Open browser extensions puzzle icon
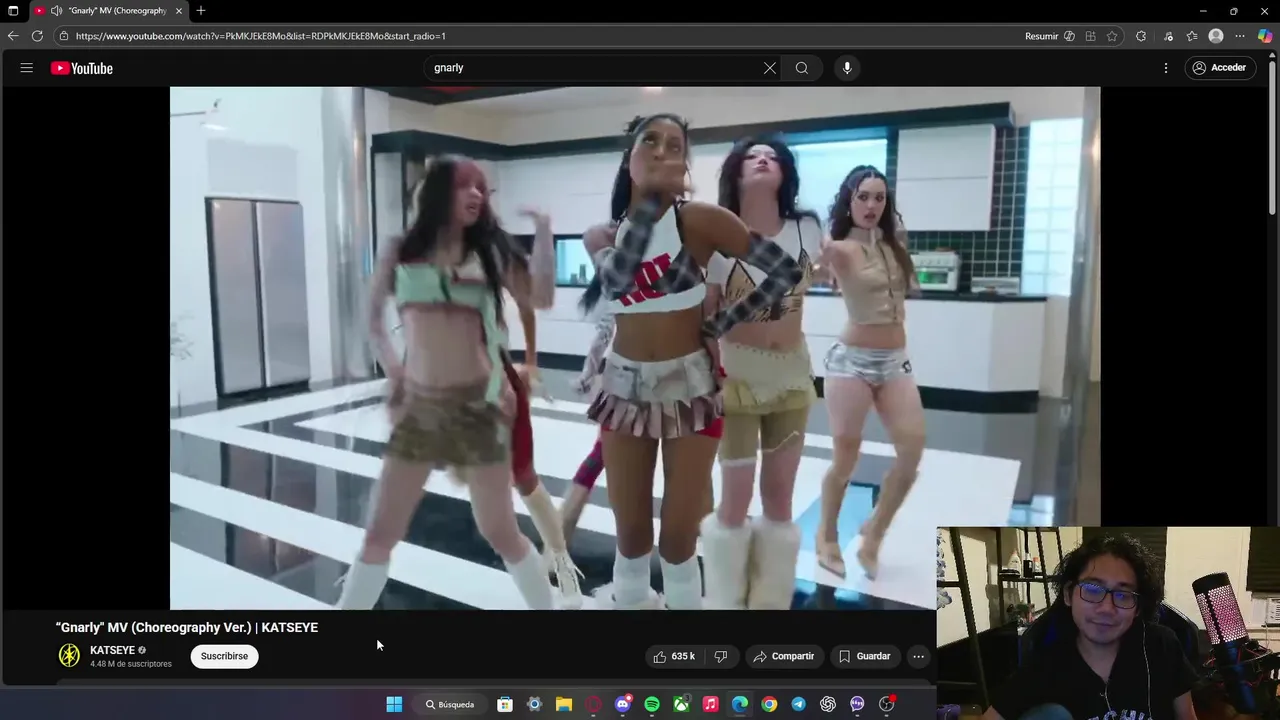 pos(1141,36)
